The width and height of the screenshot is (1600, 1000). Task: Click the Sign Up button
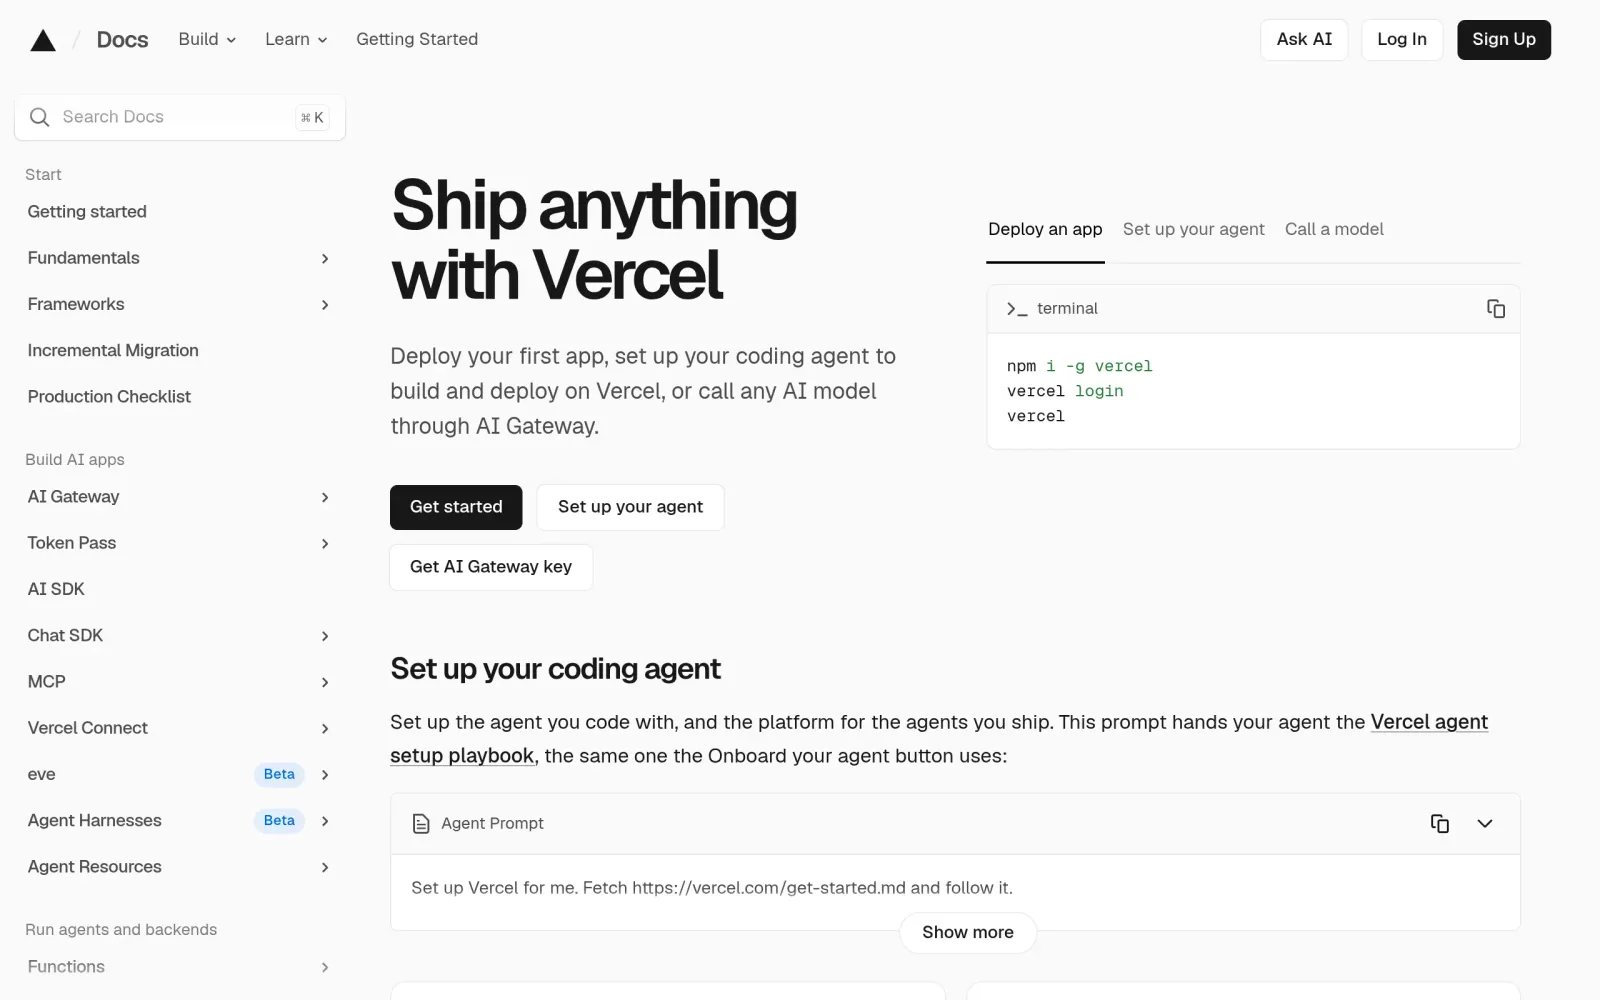pos(1504,40)
